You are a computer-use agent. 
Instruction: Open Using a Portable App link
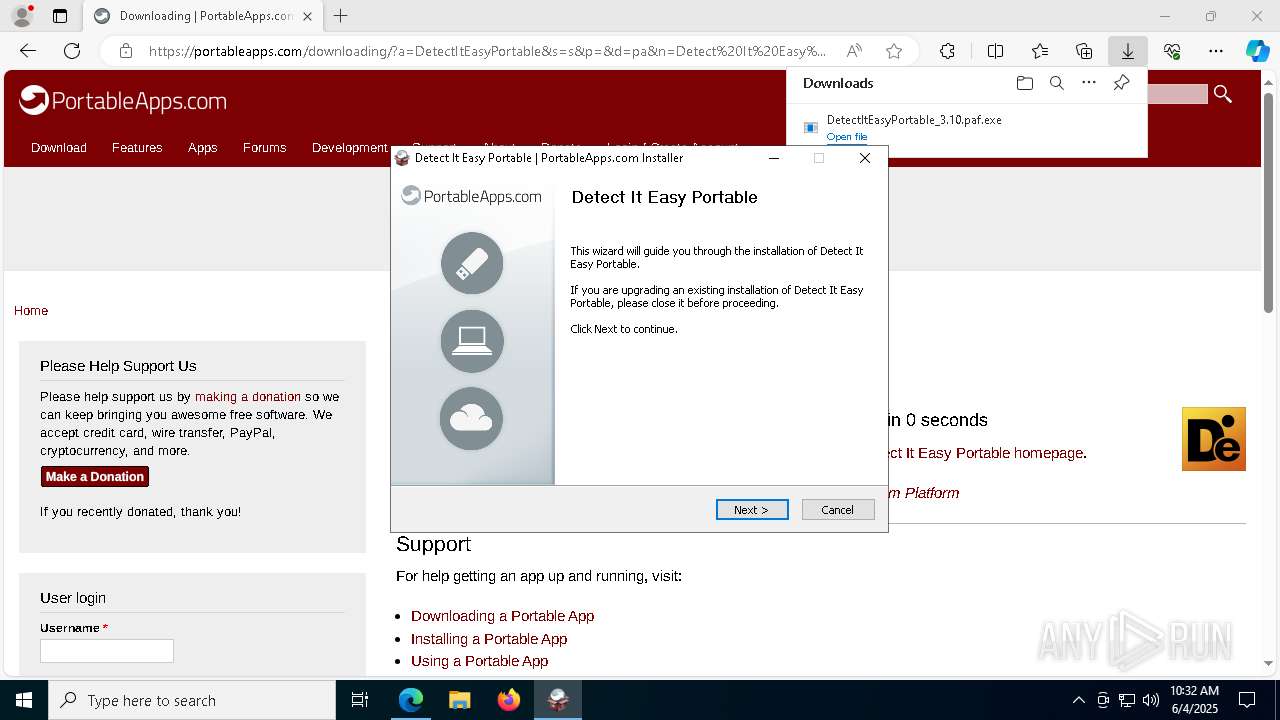[479, 661]
